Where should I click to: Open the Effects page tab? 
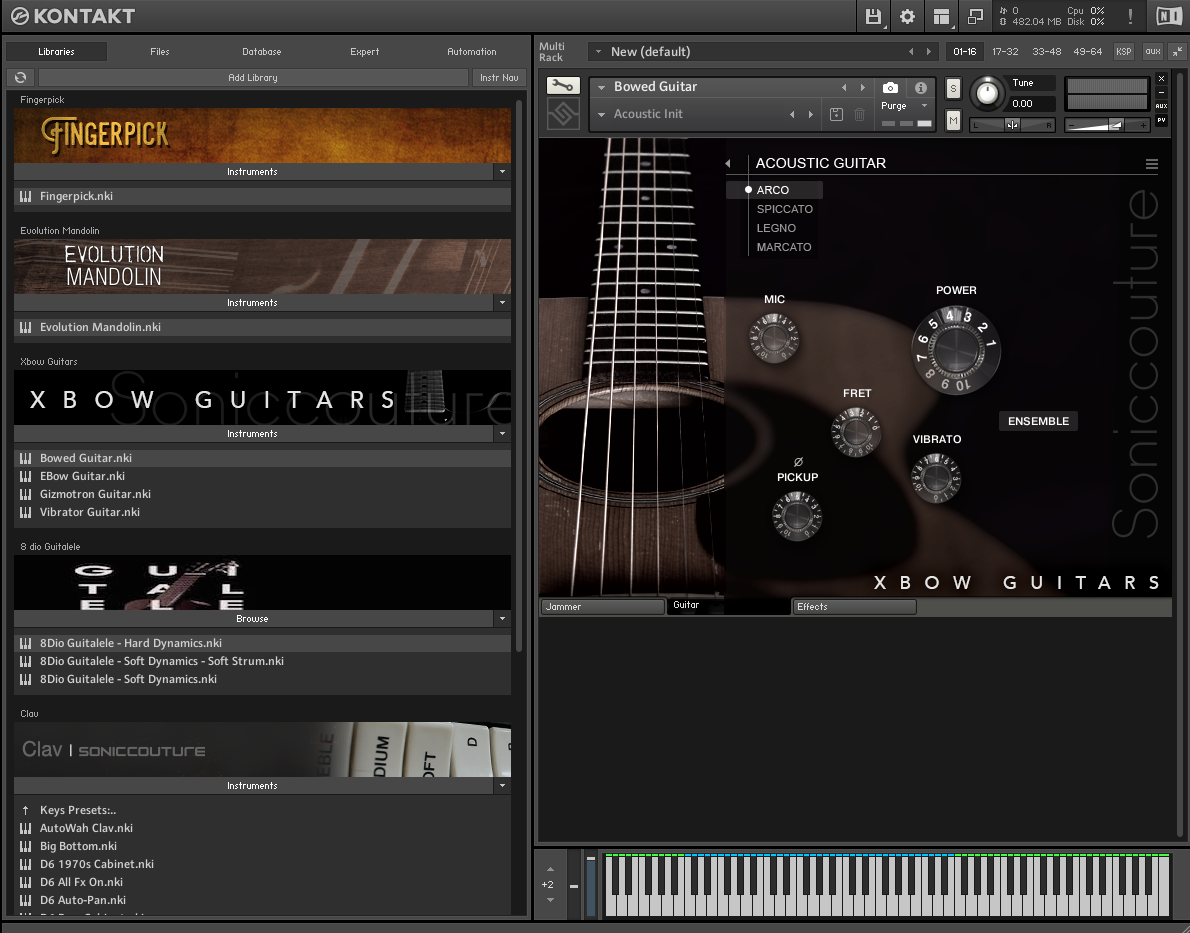854,607
